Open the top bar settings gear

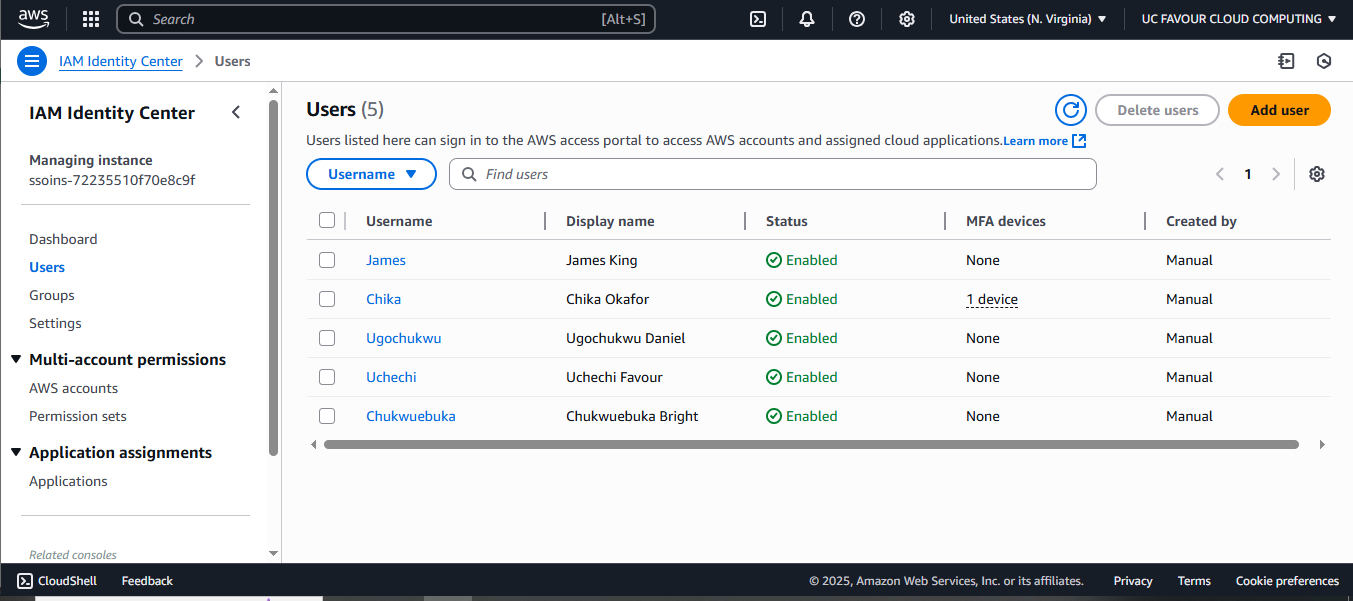point(907,19)
